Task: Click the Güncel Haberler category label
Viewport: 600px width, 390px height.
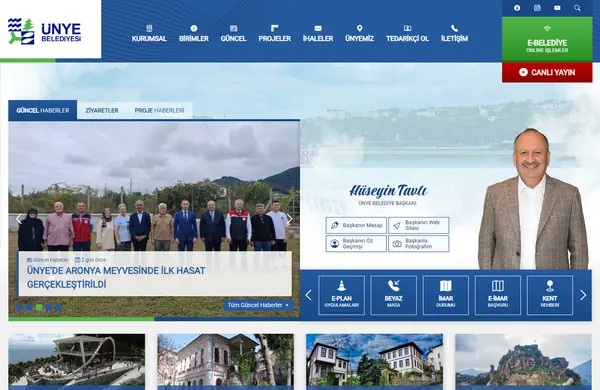Action: pyautogui.click(x=48, y=260)
